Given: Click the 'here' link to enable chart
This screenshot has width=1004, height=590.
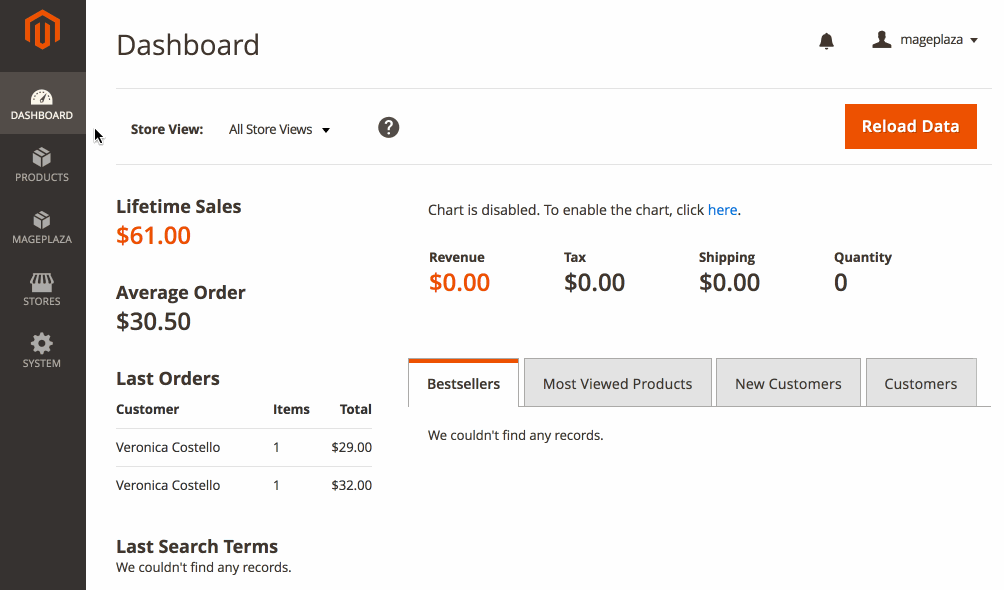Looking at the screenshot, I should click(722, 210).
